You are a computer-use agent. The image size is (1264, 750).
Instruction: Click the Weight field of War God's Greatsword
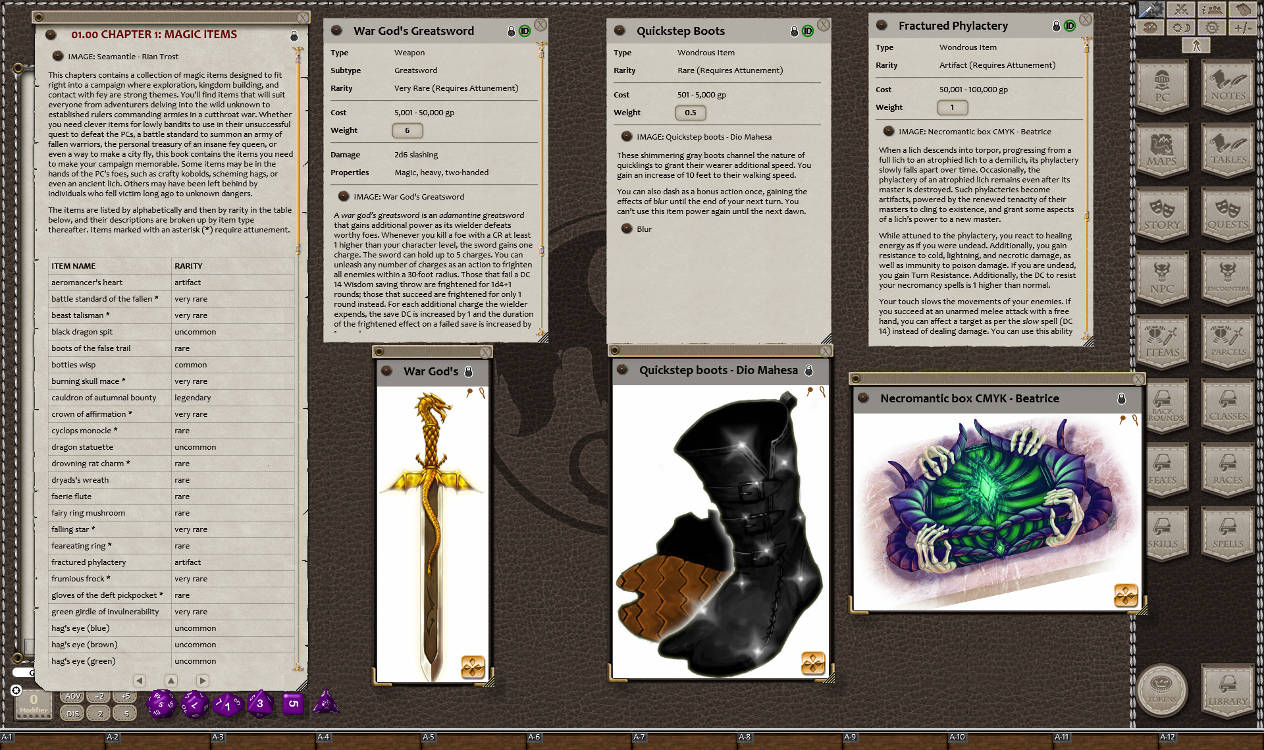tap(406, 130)
